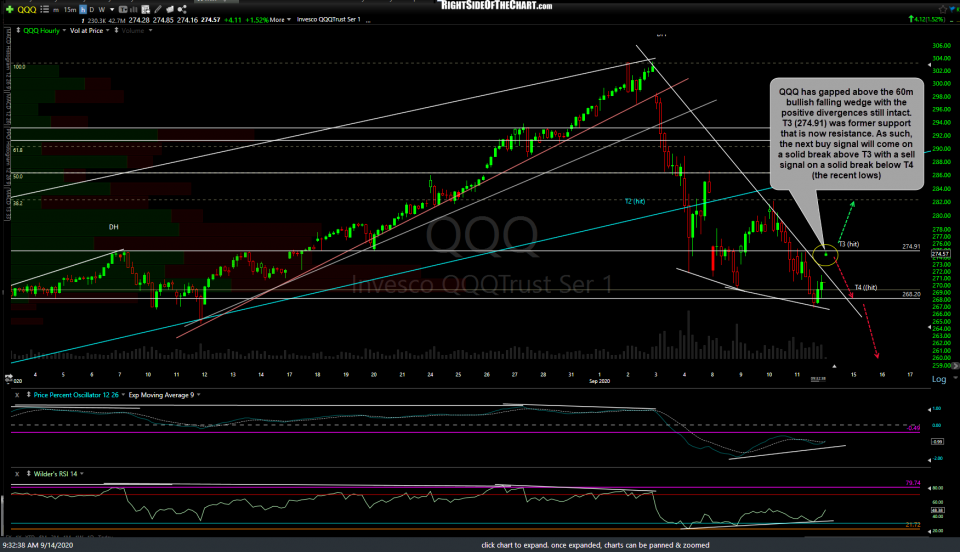The image size is (960, 552).
Task: Click the move handle before QQQ Hourly
Action: [18, 31]
